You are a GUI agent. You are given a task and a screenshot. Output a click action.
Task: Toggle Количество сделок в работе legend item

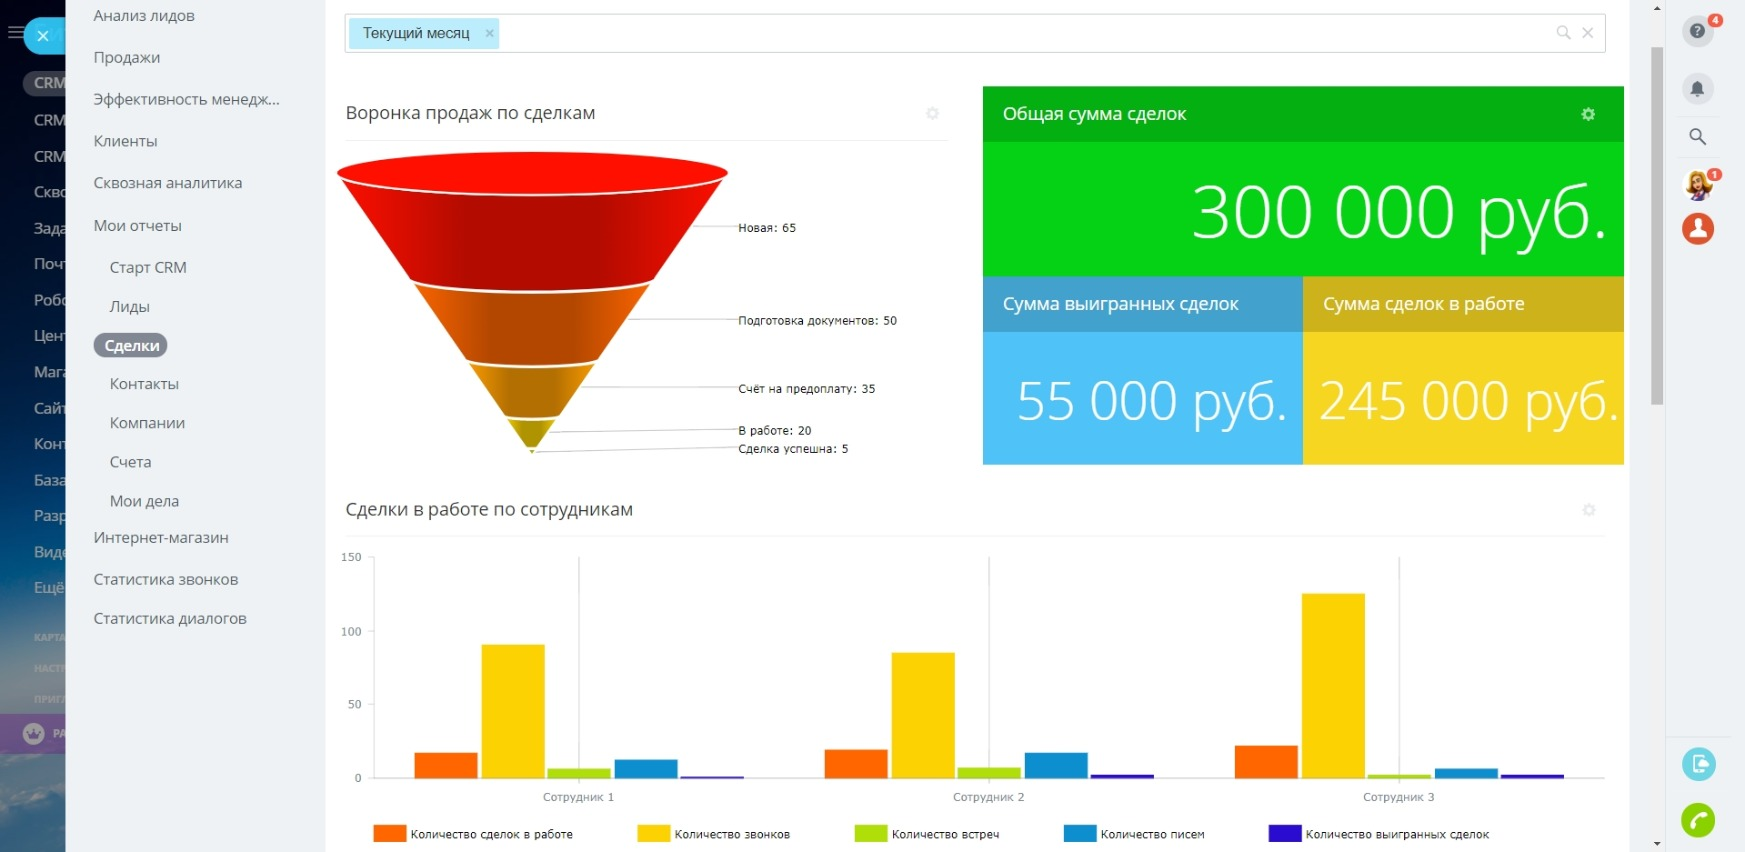tap(473, 834)
